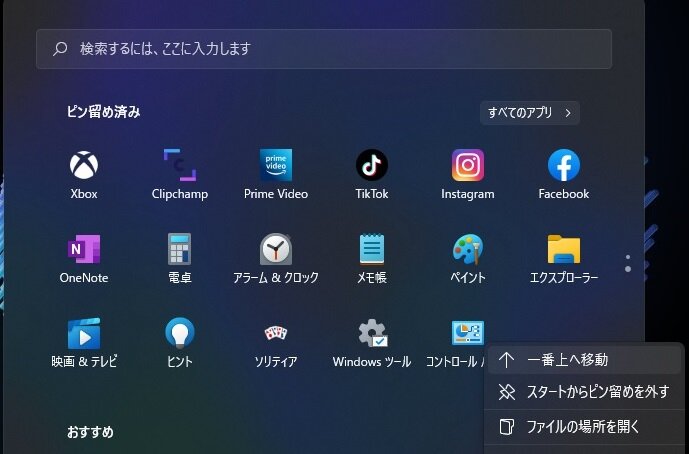Open OneNote
Screen dimensions: 689x454
[83, 259]
